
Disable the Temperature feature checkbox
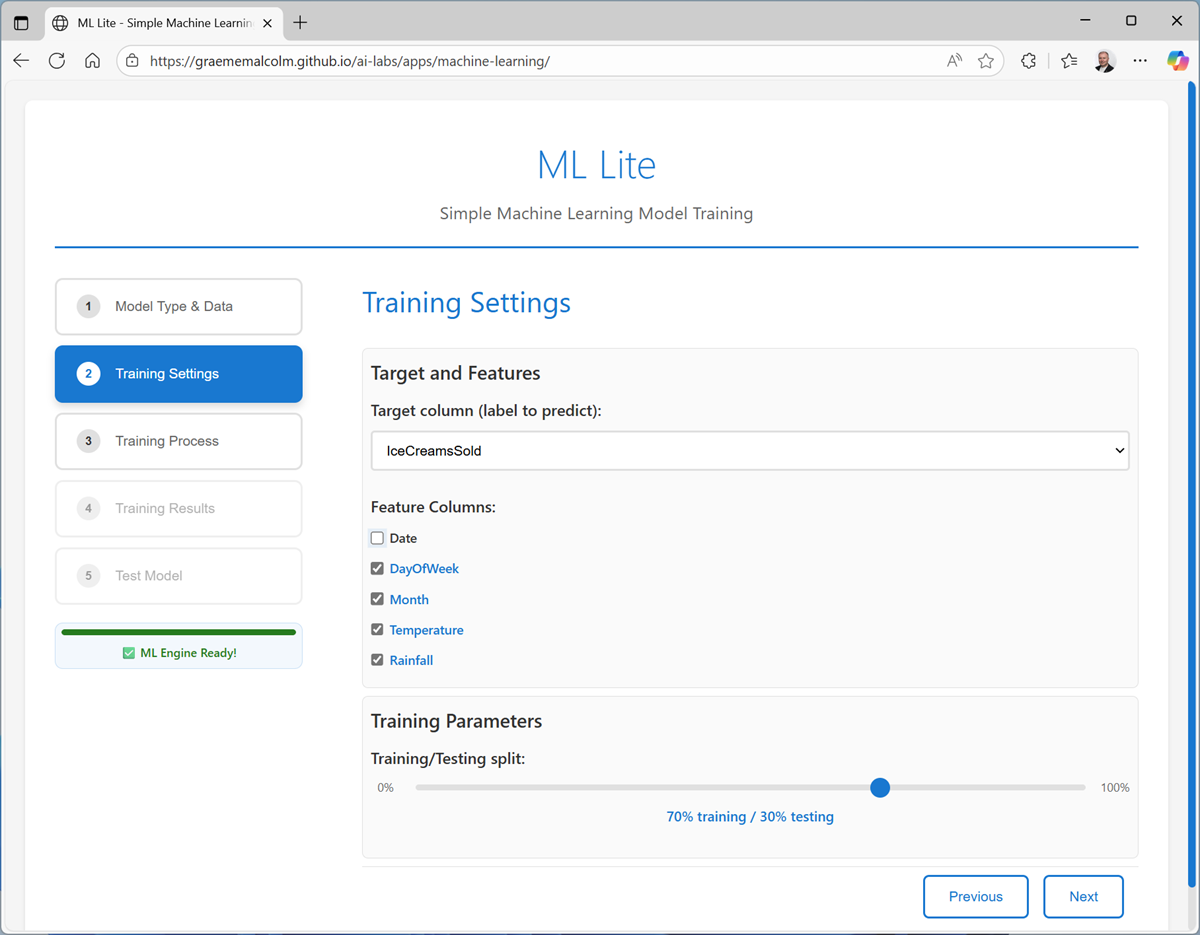377,629
